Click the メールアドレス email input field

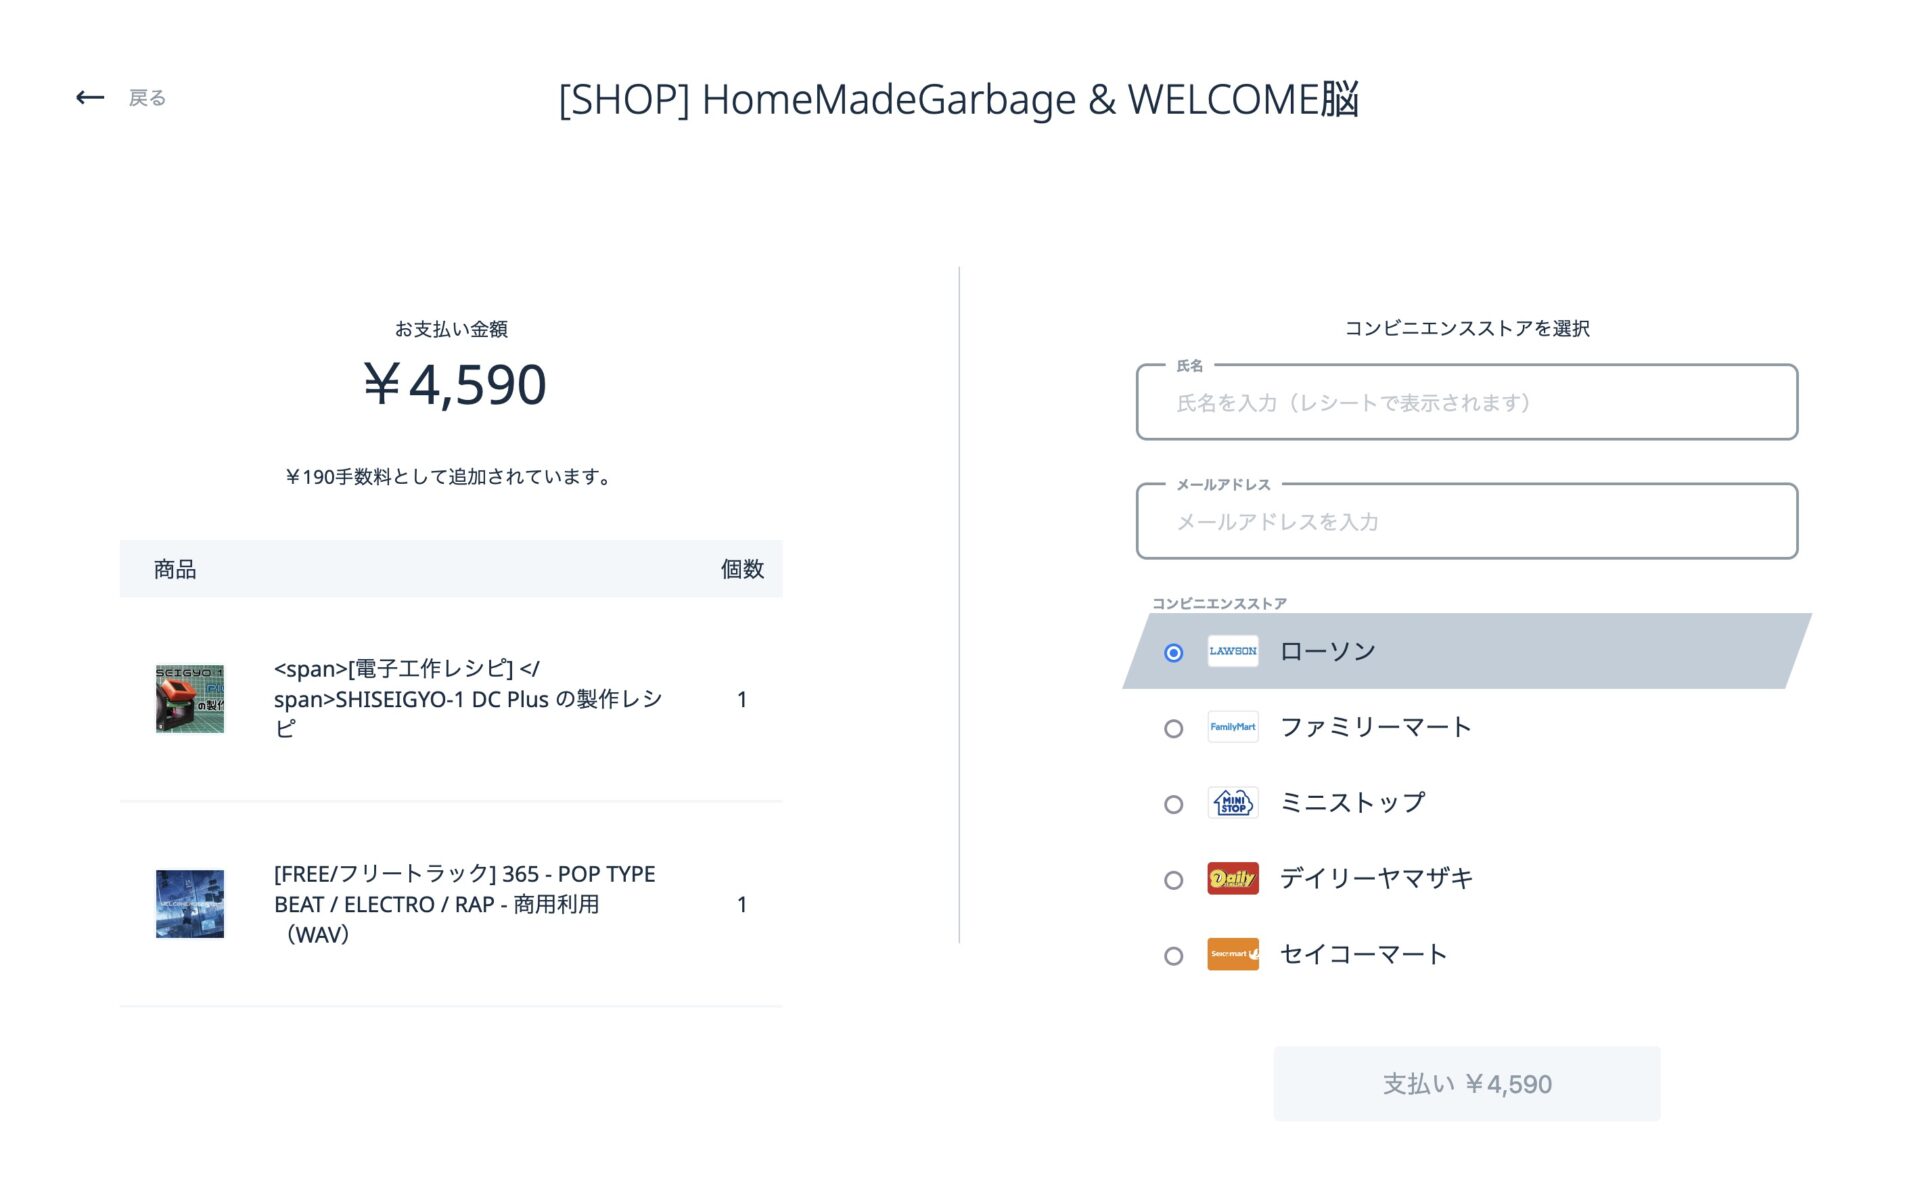1466,521
